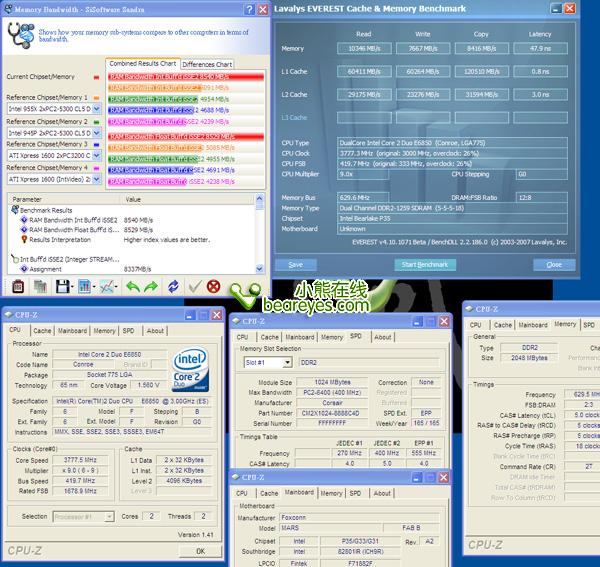Viewport: 600px width, 567px height.
Task: Click the green Back arrow in Sandra
Action: pos(133,286)
